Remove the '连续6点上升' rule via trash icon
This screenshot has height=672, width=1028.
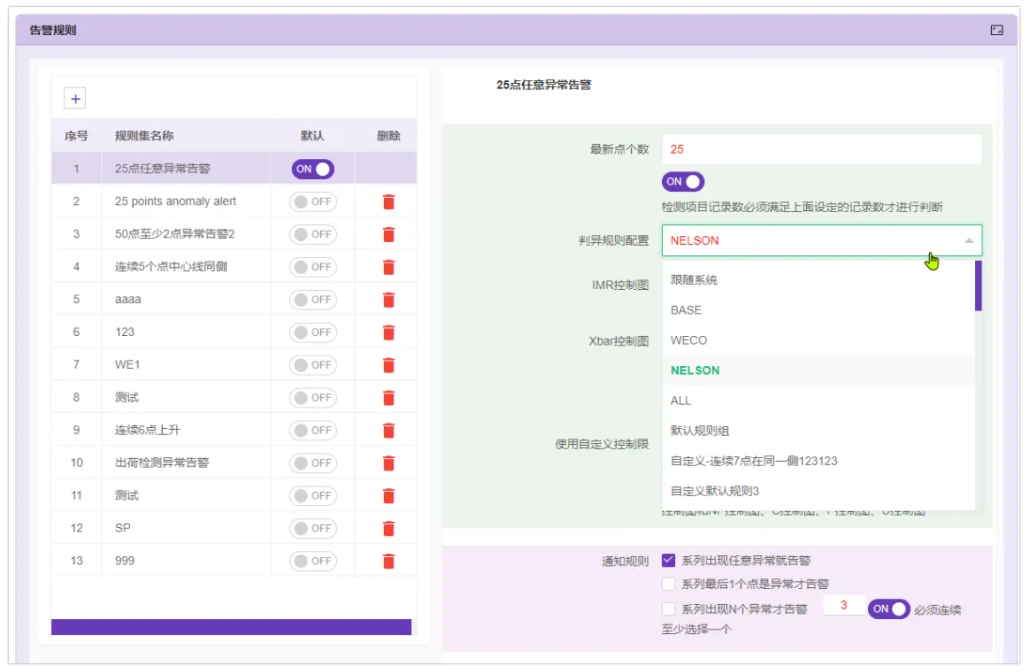389,430
